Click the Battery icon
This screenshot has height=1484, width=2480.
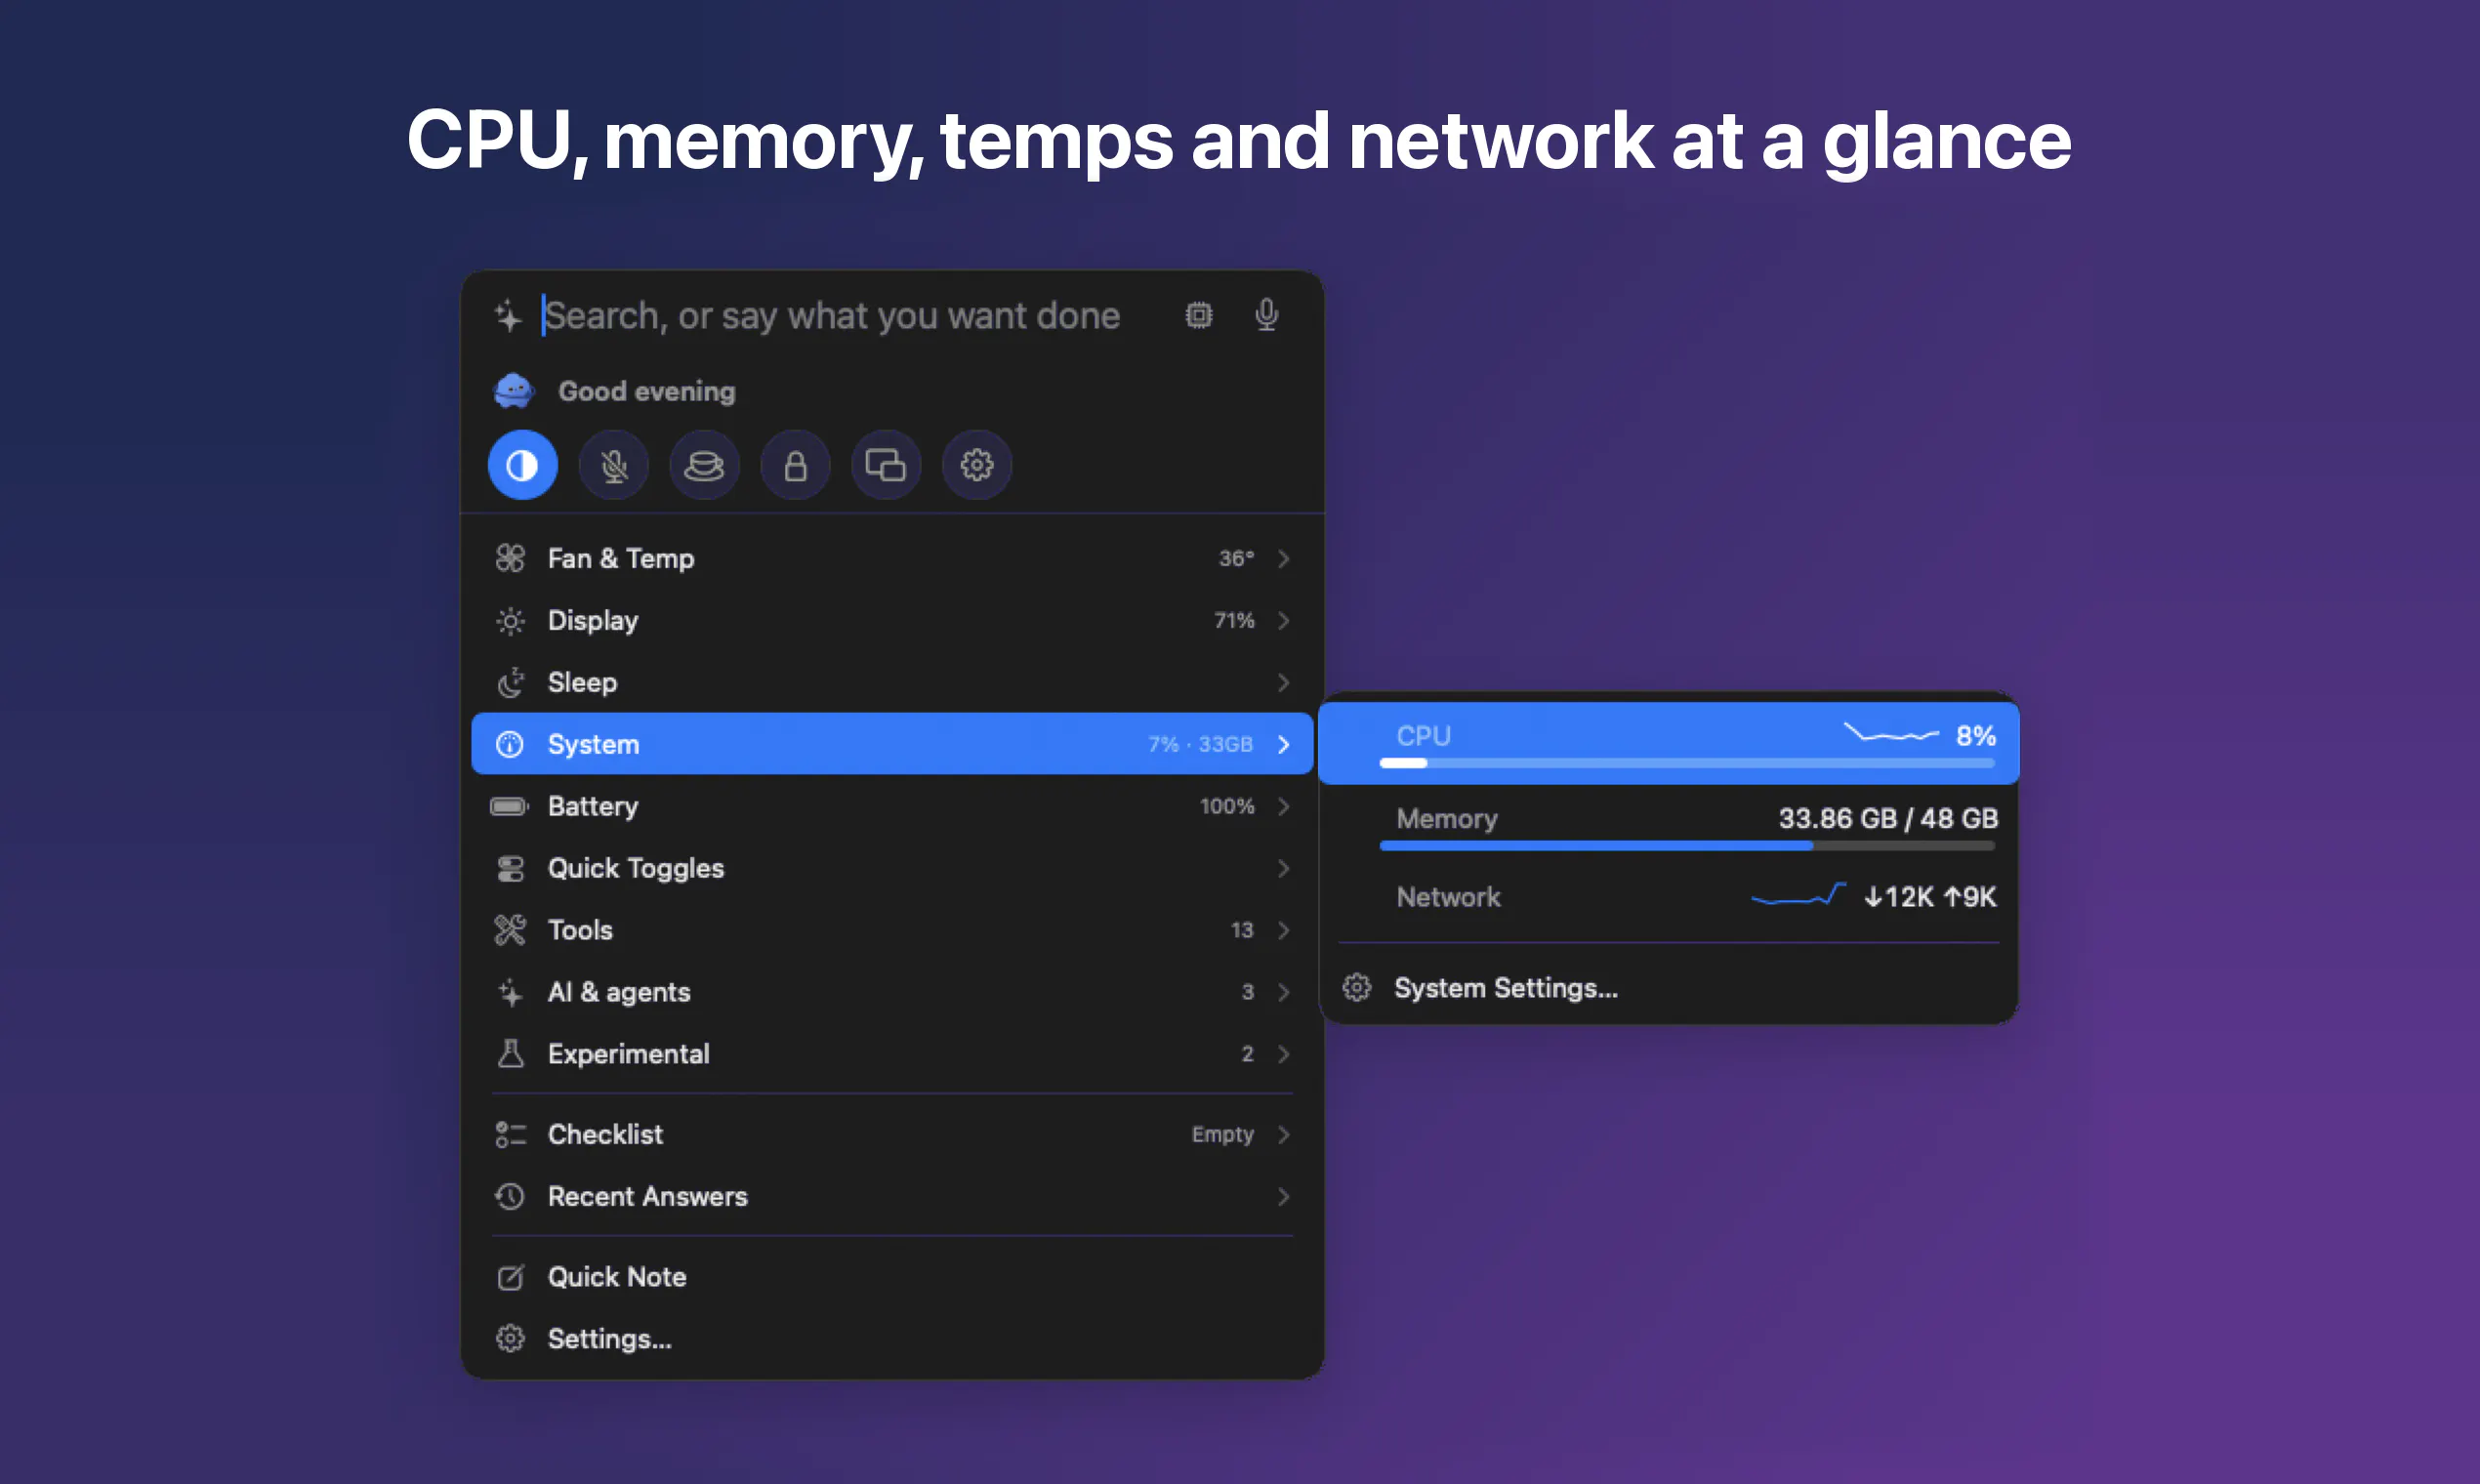(510, 806)
